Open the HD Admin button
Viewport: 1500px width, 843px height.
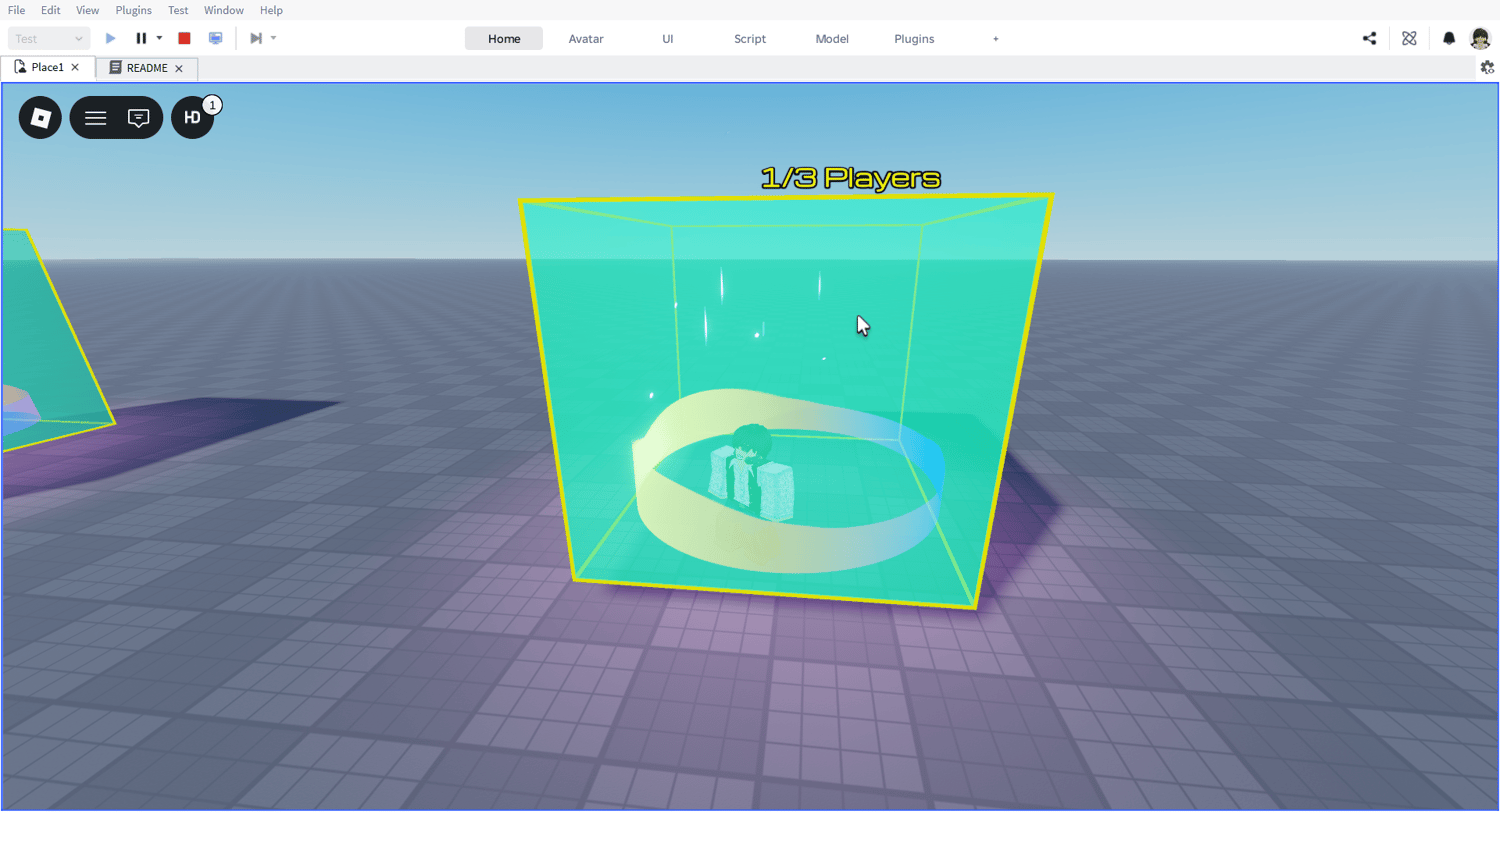point(192,118)
